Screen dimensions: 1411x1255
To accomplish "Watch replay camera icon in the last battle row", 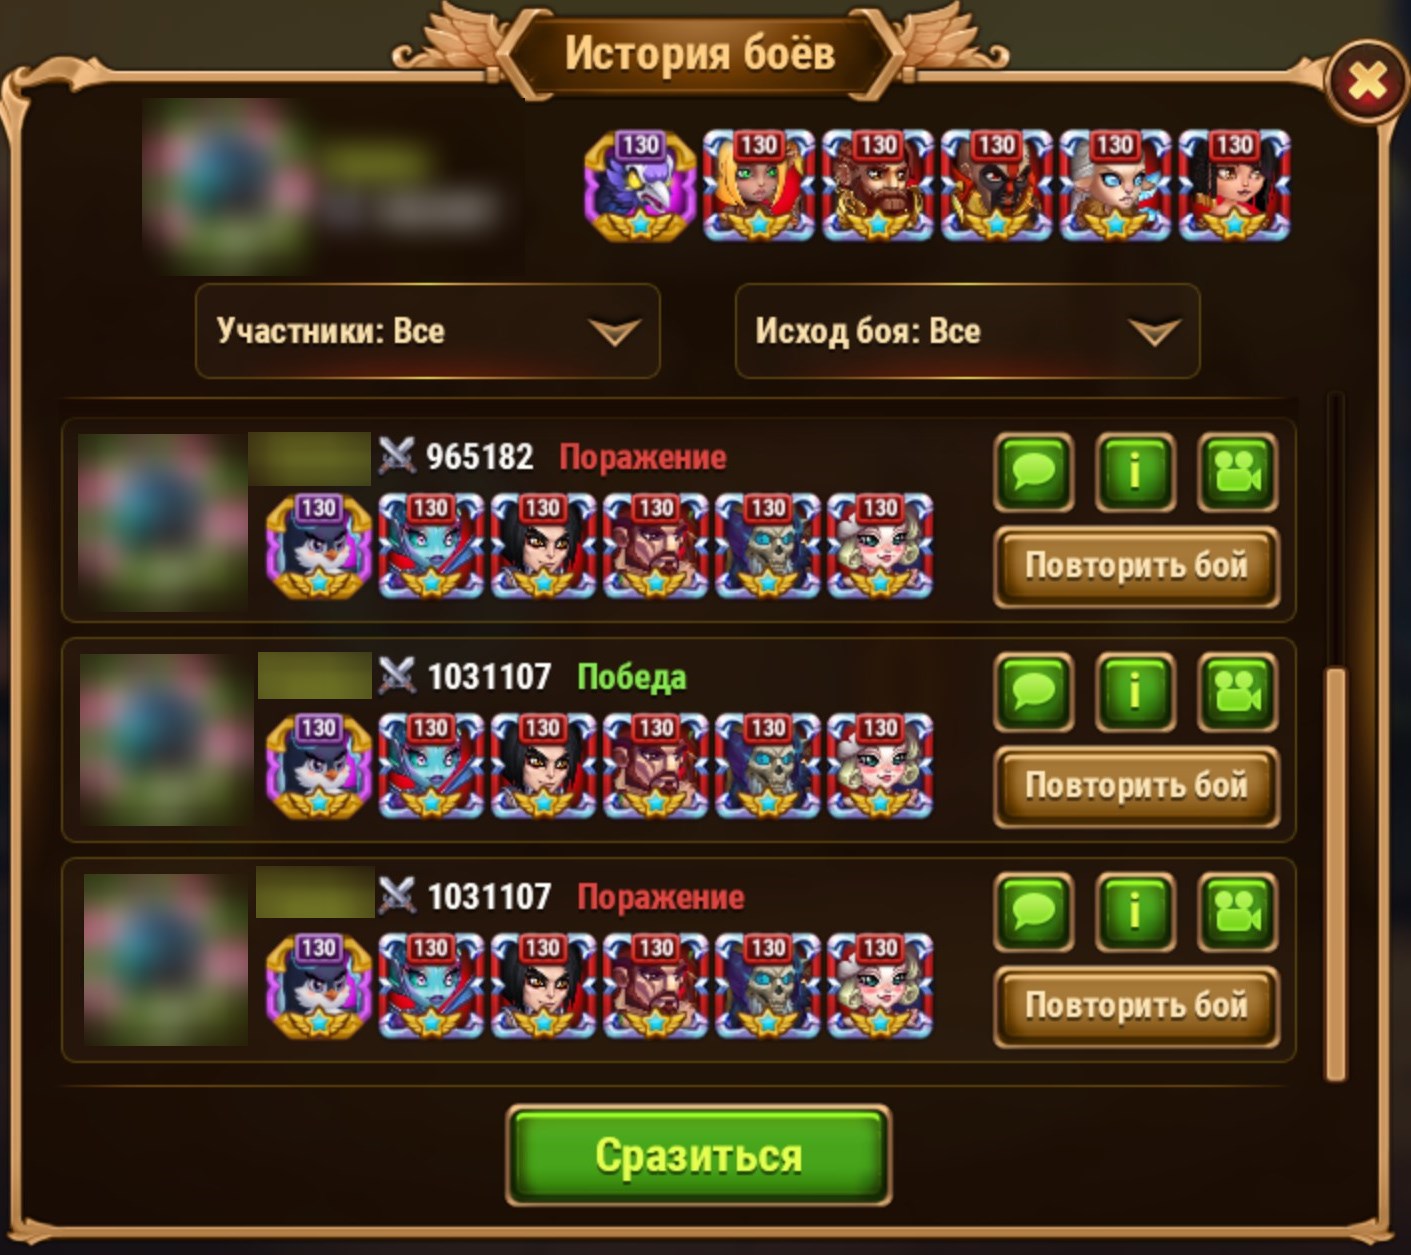I will pyautogui.click(x=1238, y=912).
